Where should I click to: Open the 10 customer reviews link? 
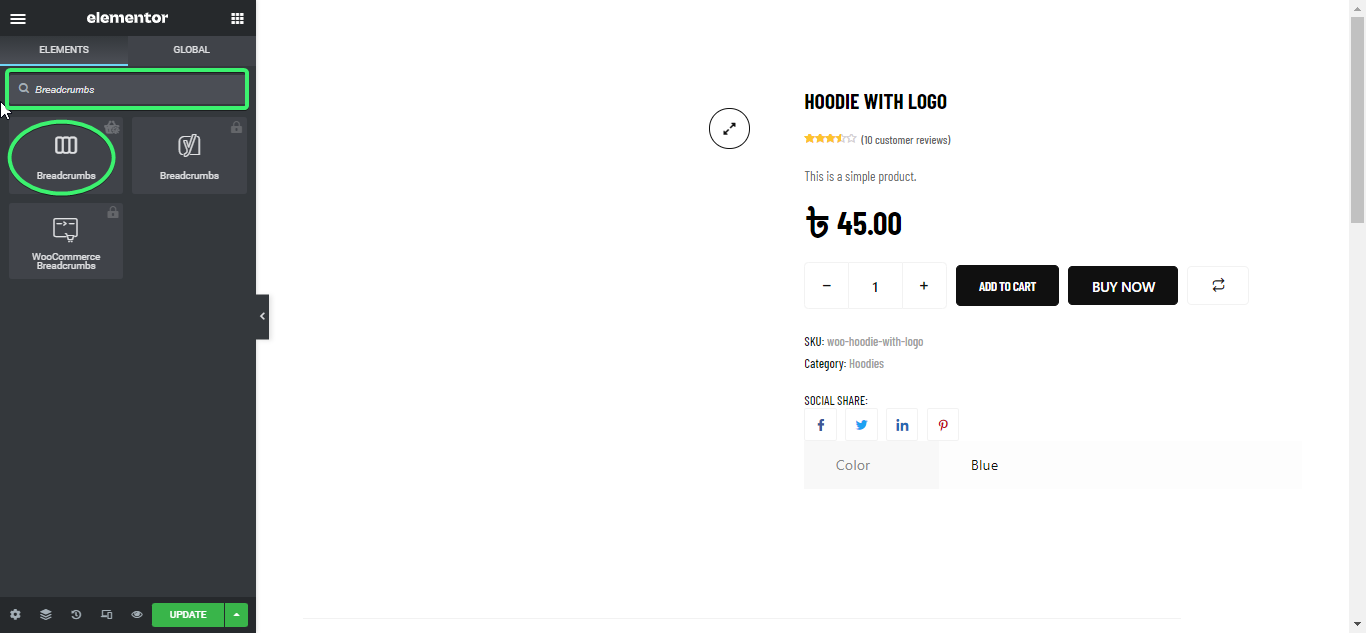[x=905, y=139]
